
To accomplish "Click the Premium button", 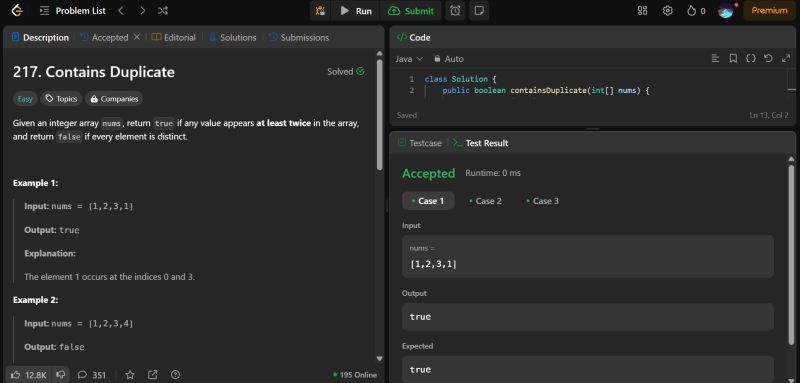I will point(769,11).
